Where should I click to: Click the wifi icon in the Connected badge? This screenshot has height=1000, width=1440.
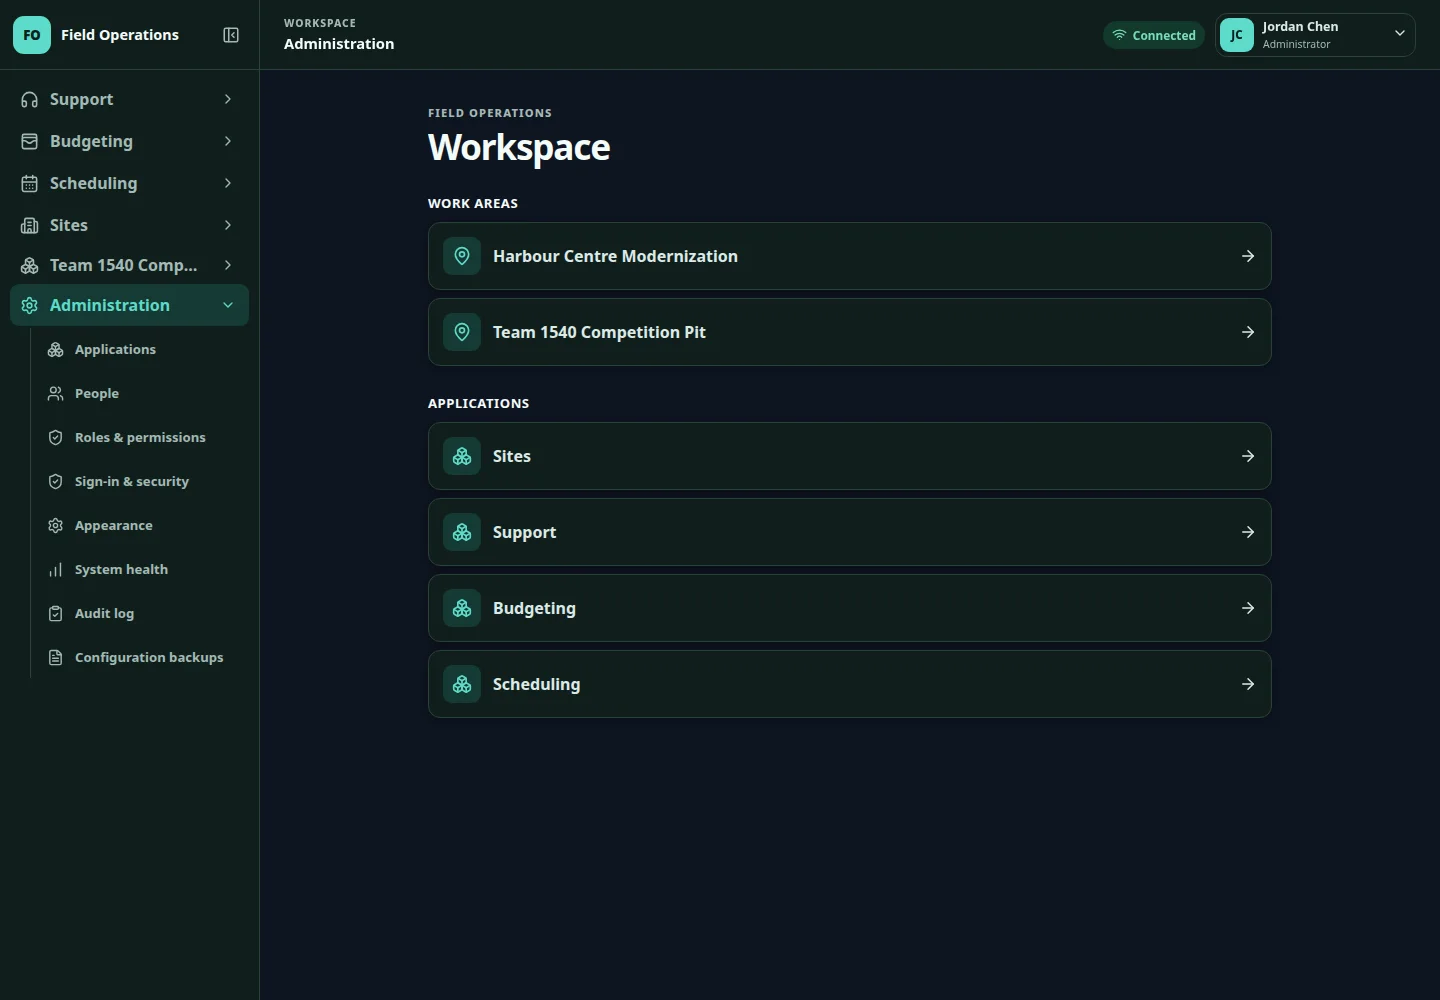tap(1119, 35)
